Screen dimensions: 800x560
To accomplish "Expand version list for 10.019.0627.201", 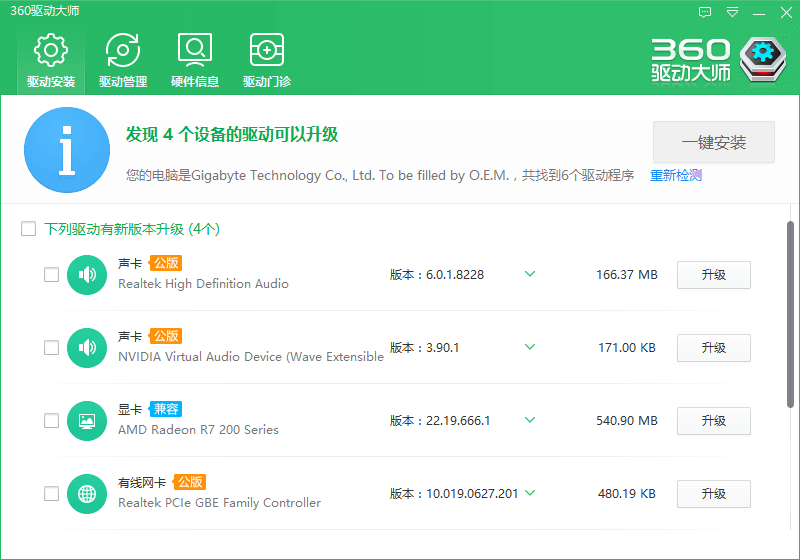I will point(530,493).
